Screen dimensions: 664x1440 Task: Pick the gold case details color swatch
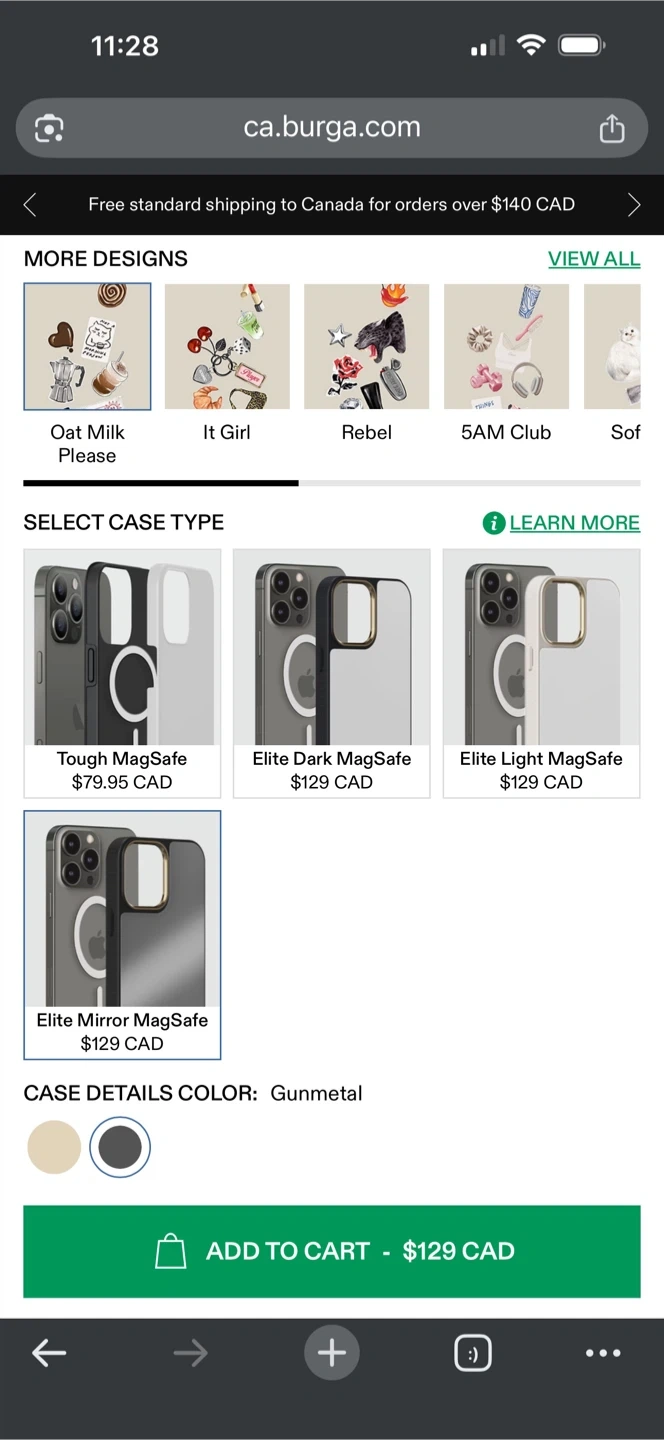54,1146
